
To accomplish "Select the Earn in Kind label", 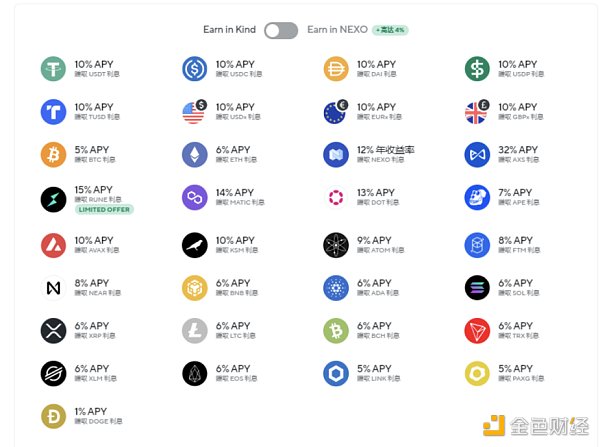I will click(230, 30).
